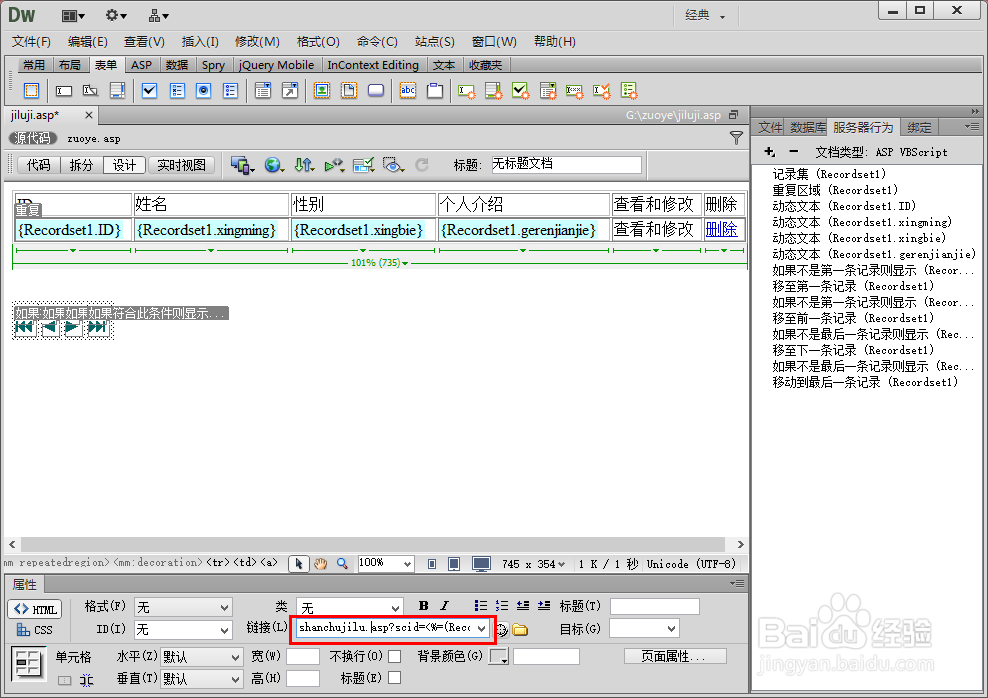988x698 pixels.
Task: Switch Property inspector to HTML mode
Action: [x=35, y=609]
